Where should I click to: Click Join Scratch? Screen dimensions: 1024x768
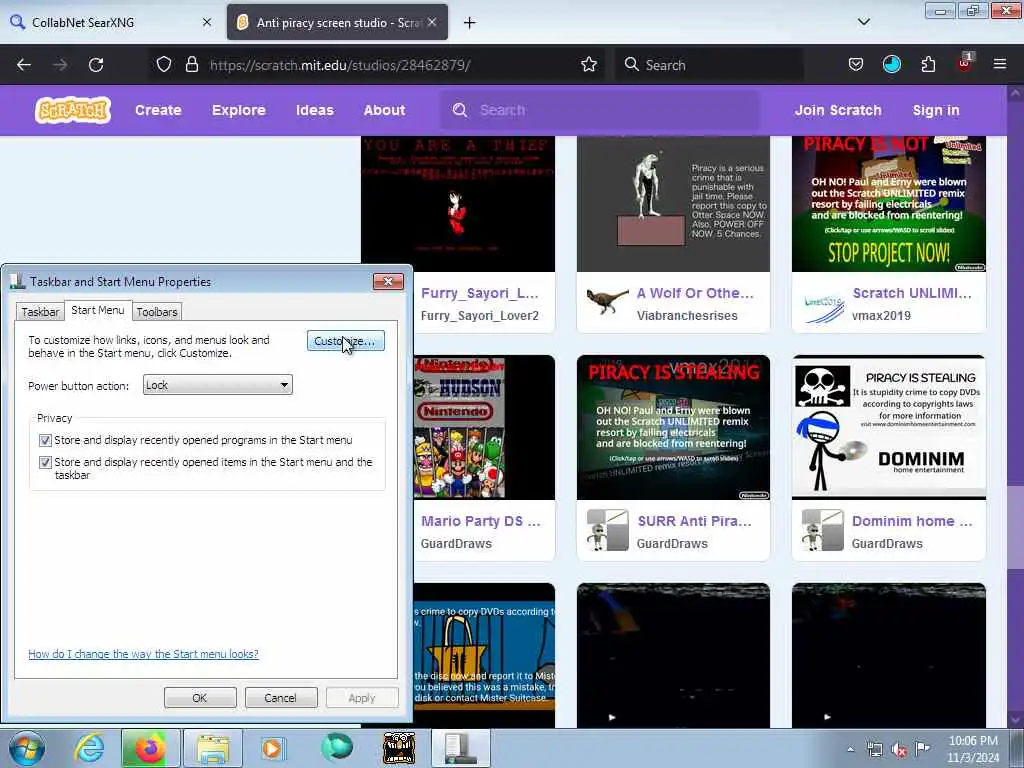(838, 110)
